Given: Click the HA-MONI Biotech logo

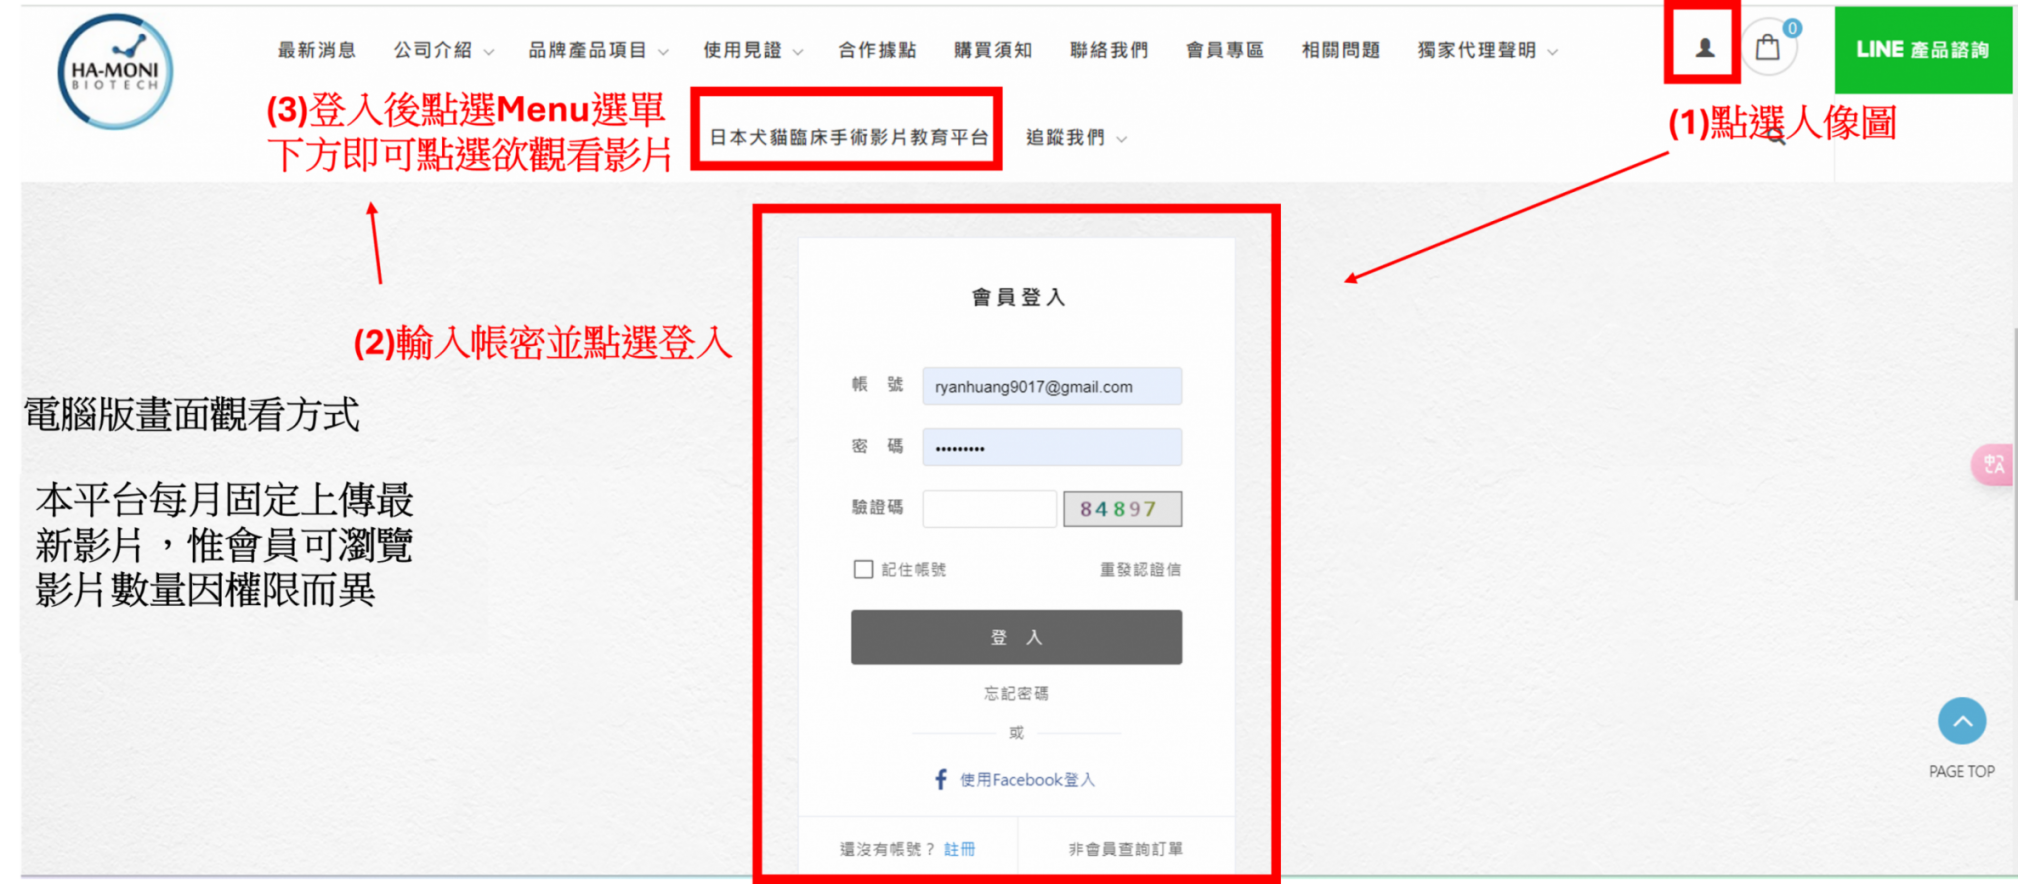Looking at the screenshot, I should (115, 71).
